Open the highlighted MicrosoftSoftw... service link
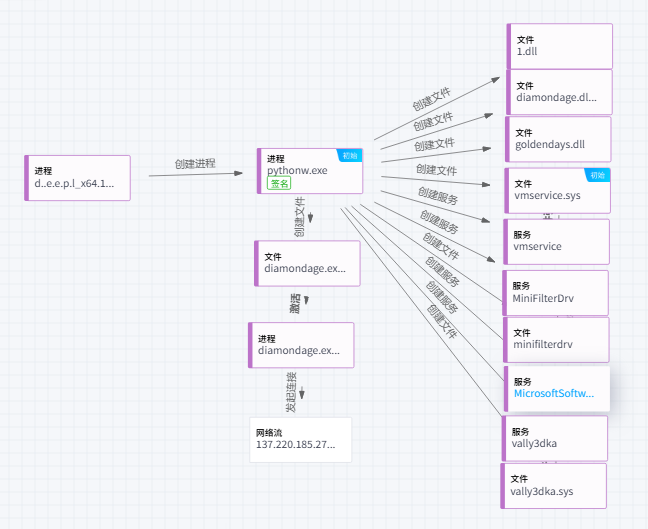The width and height of the screenshot is (648, 529). [x=554, y=394]
